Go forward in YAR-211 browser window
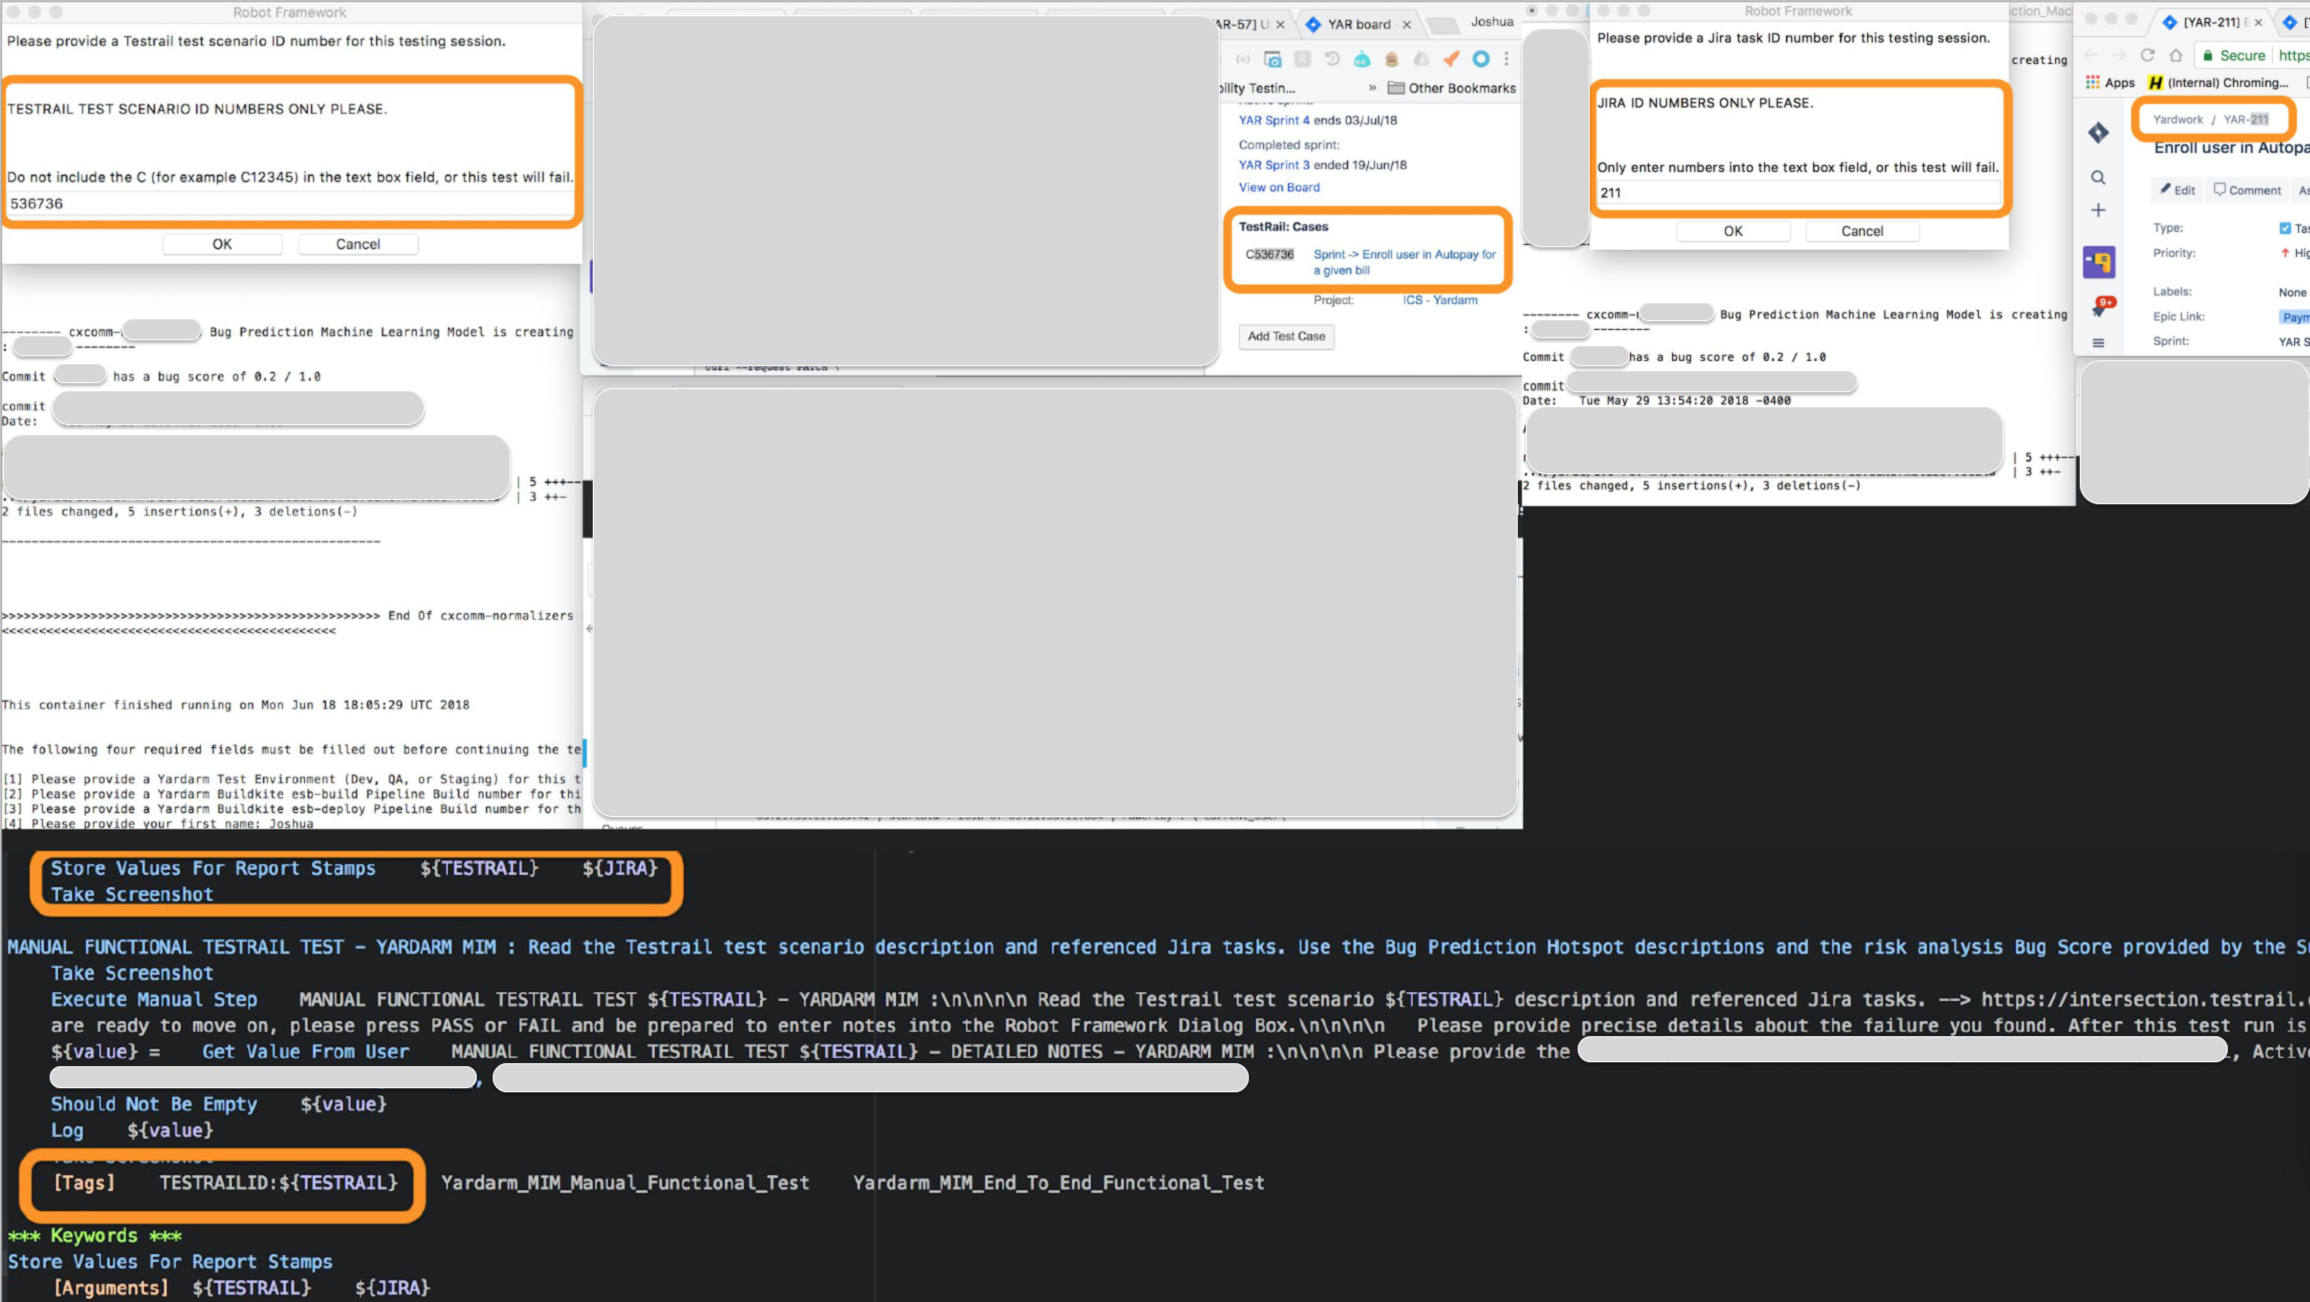2310x1302 pixels. pyautogui.click(x=2119, y=55)
